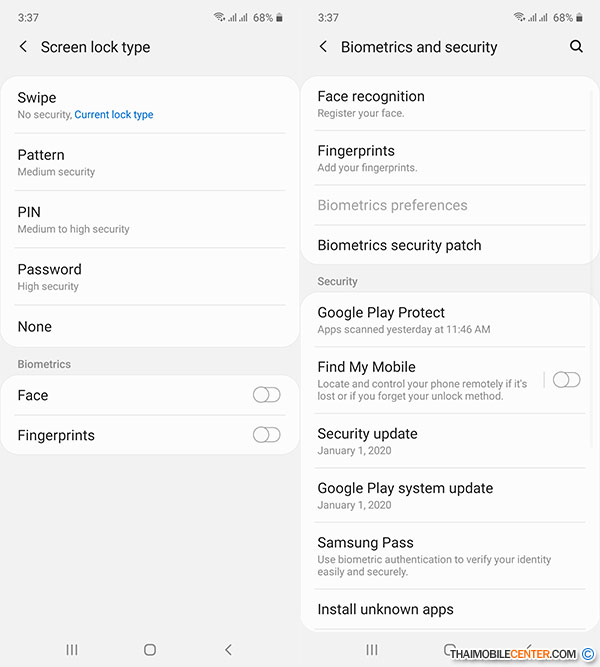Go back from Screen lock type
Screen dimensions: 600x667
[24, 46]
